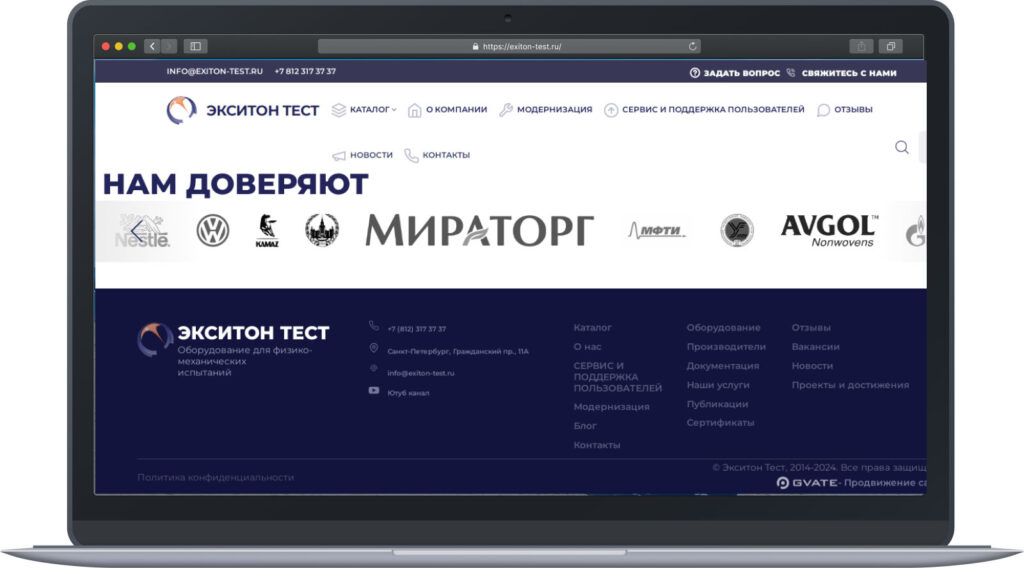Go forward with the browser forward arrow

coord(169,46)
